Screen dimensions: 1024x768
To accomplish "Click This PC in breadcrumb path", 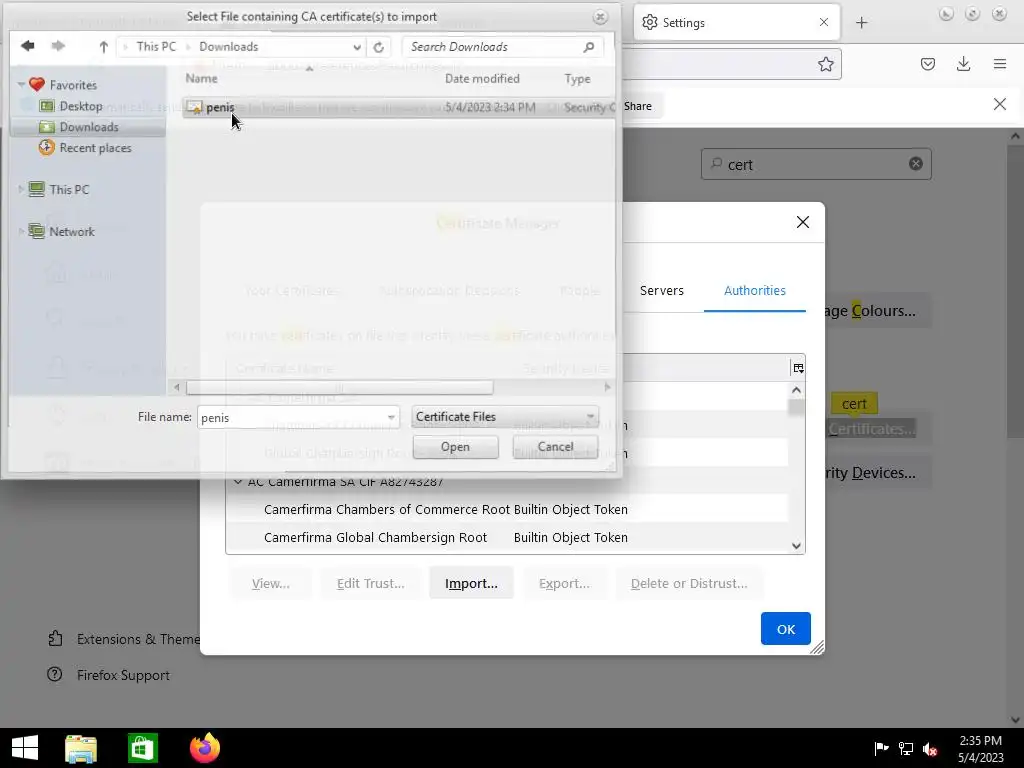I will click(156, 46).
